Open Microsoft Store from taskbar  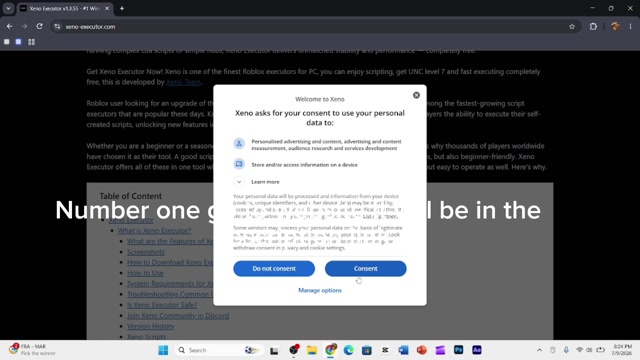point(367,350)
